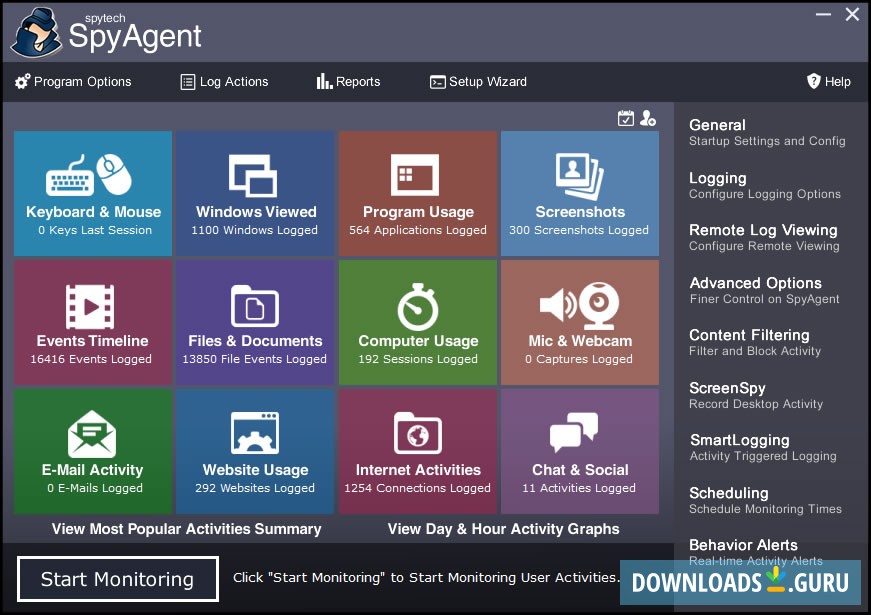The height and width of the screenshot is (615, 871).
Task: Select '16416 Events Logged' text
Action: coord(91,359)
